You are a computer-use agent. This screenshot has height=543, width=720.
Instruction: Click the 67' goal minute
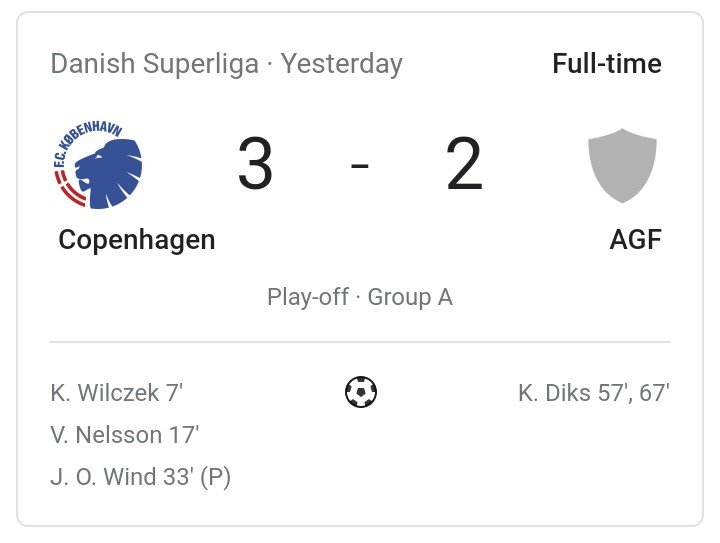click(x=654, y=393)
